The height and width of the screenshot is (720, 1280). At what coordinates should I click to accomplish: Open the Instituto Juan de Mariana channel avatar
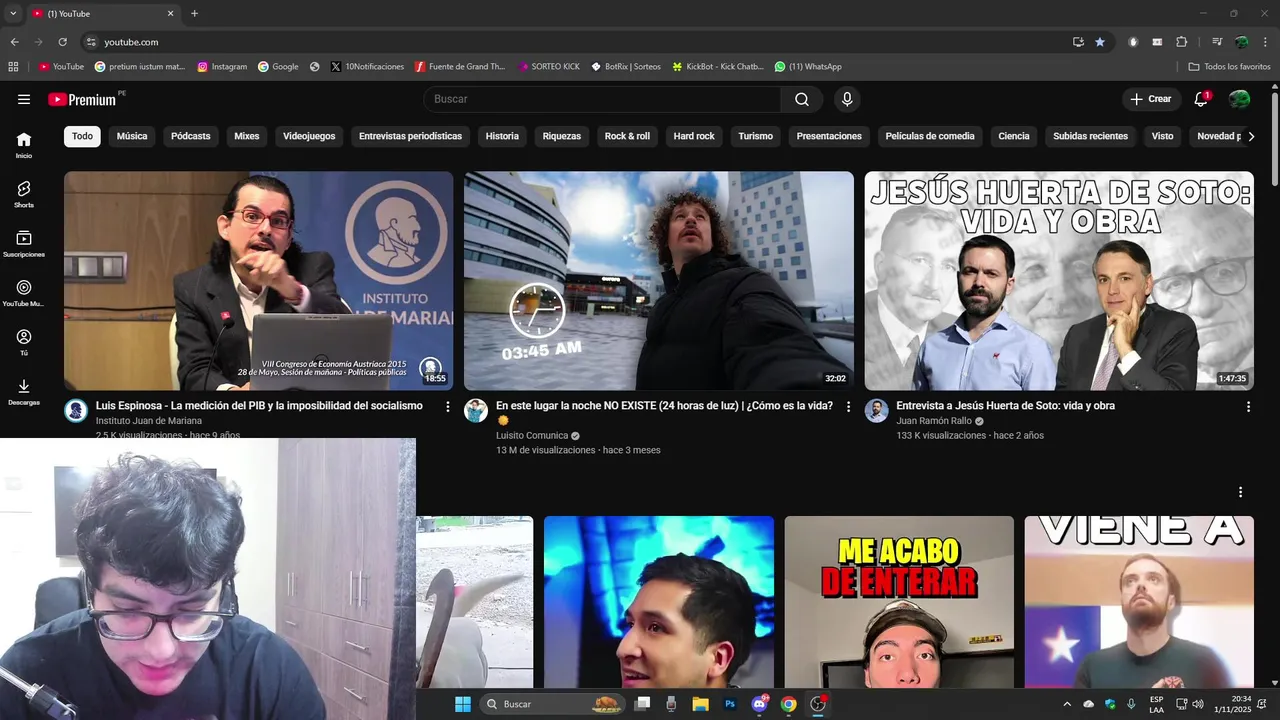pyautogui.click(x=76, y=411)
